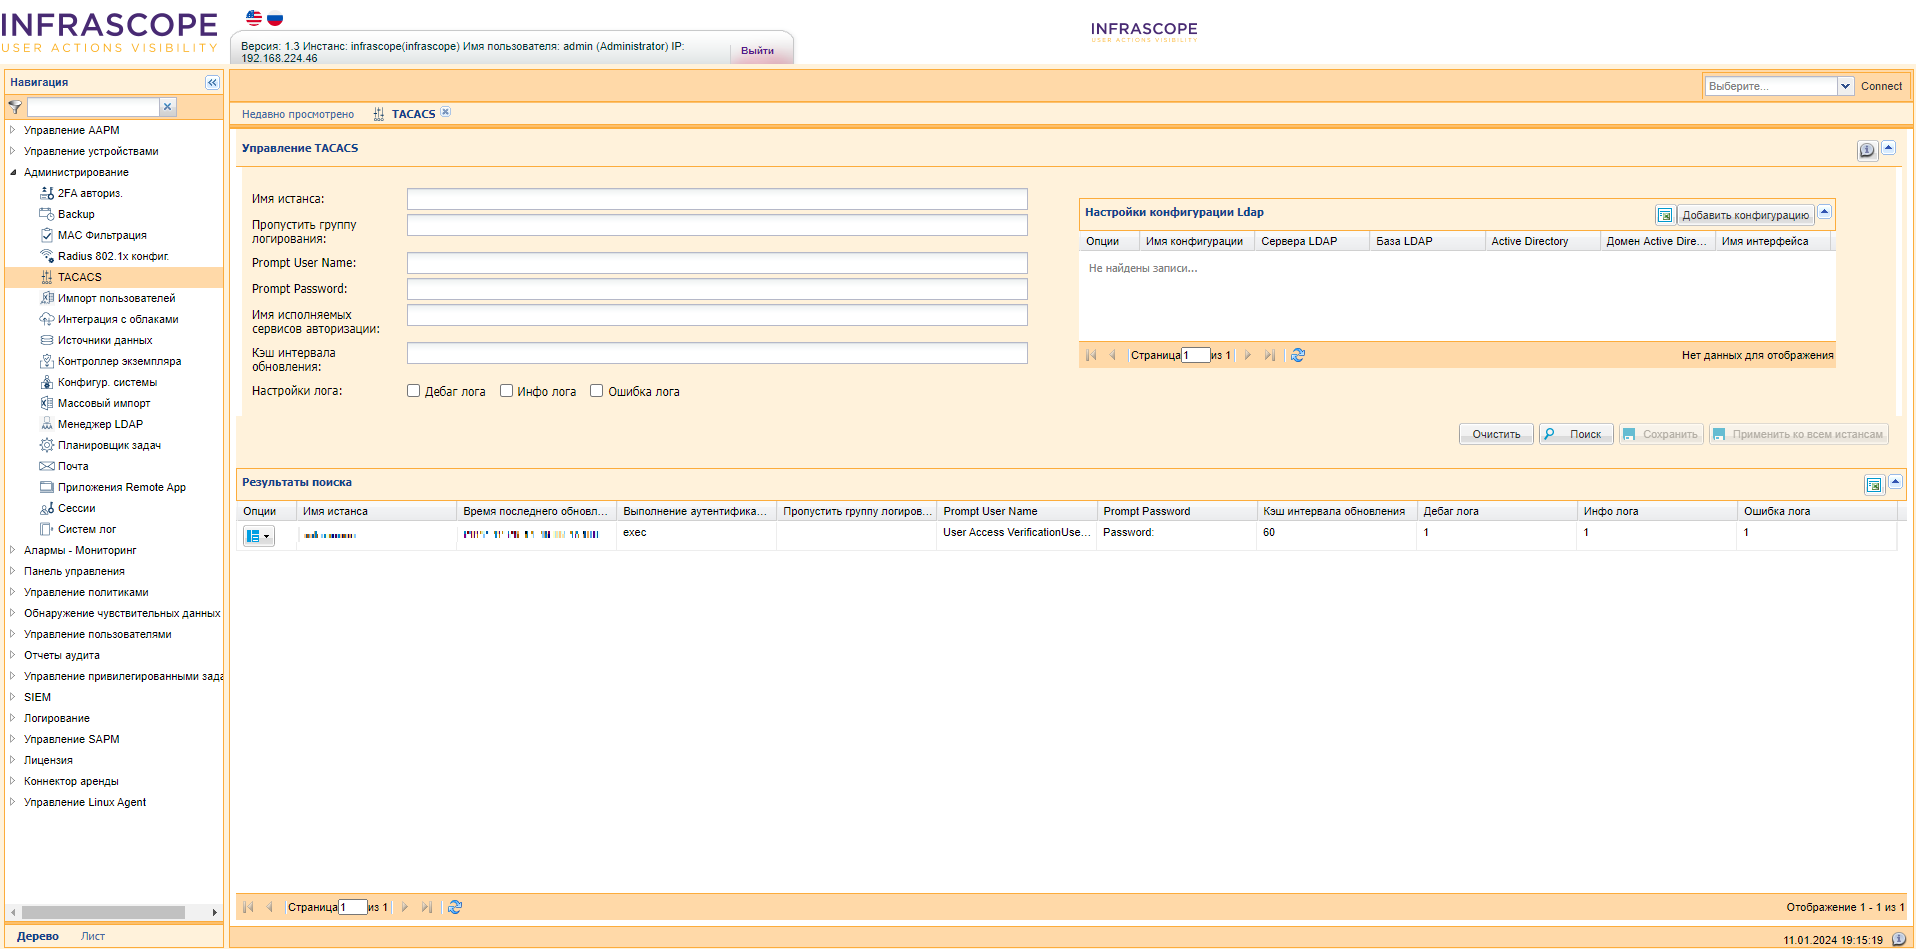1916x949 pixels.
Task: Click the Имя истанса input field
Action: [x=717, y=199]
